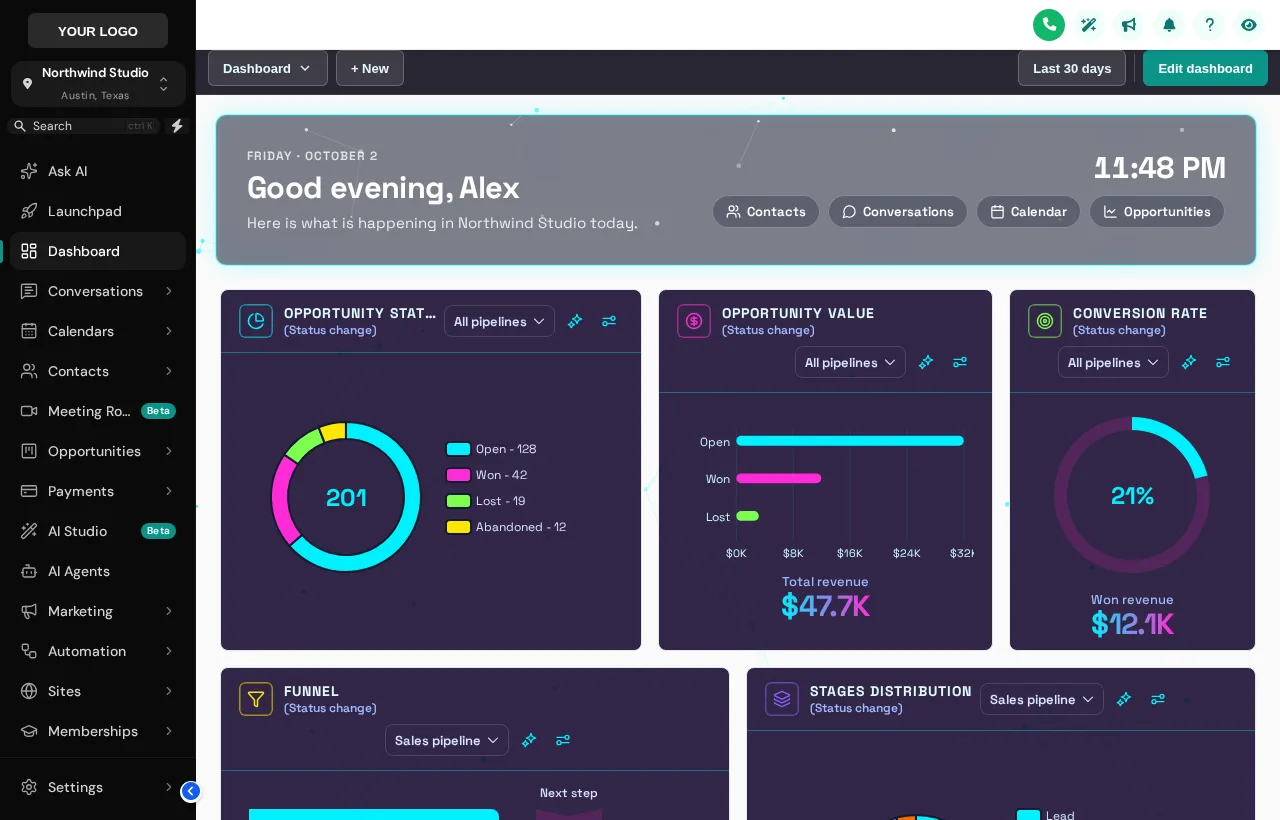Open Opportunity Value filter settings icon
This screenshot has width=1280, height=820.
960,362
